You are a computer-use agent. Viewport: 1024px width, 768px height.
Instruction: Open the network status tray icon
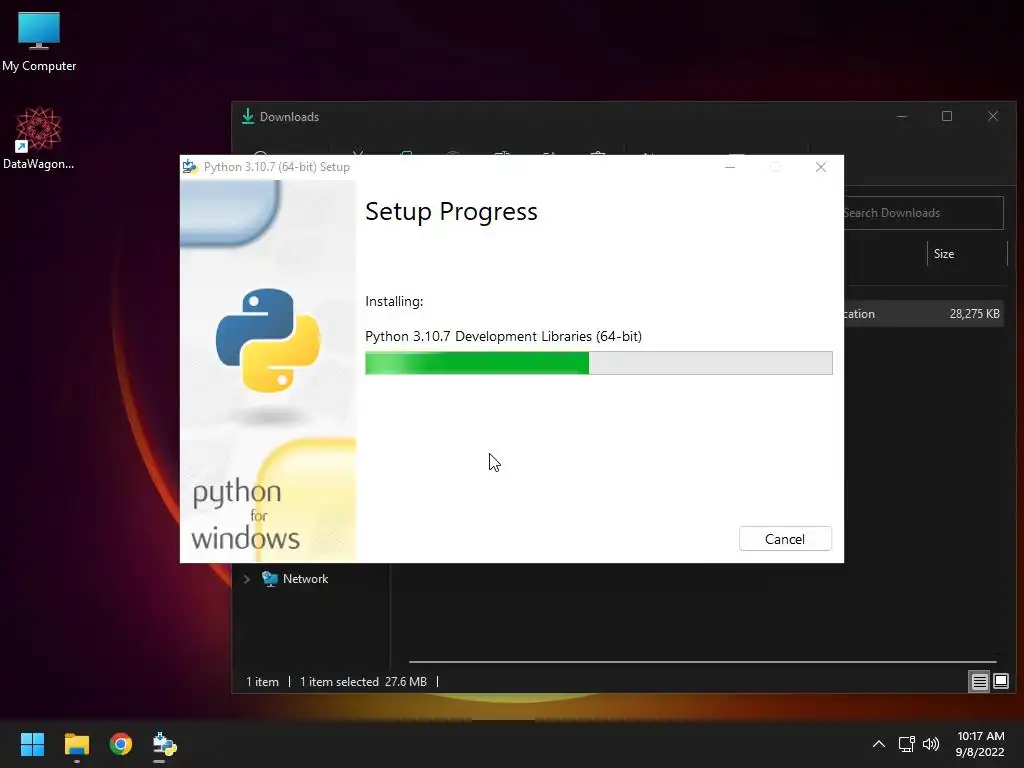[906, 744]
